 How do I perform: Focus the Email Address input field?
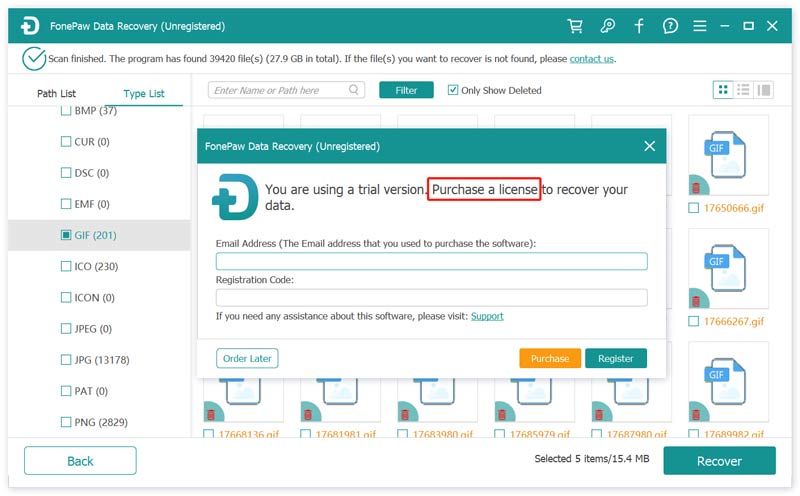(x=432, y=261)
